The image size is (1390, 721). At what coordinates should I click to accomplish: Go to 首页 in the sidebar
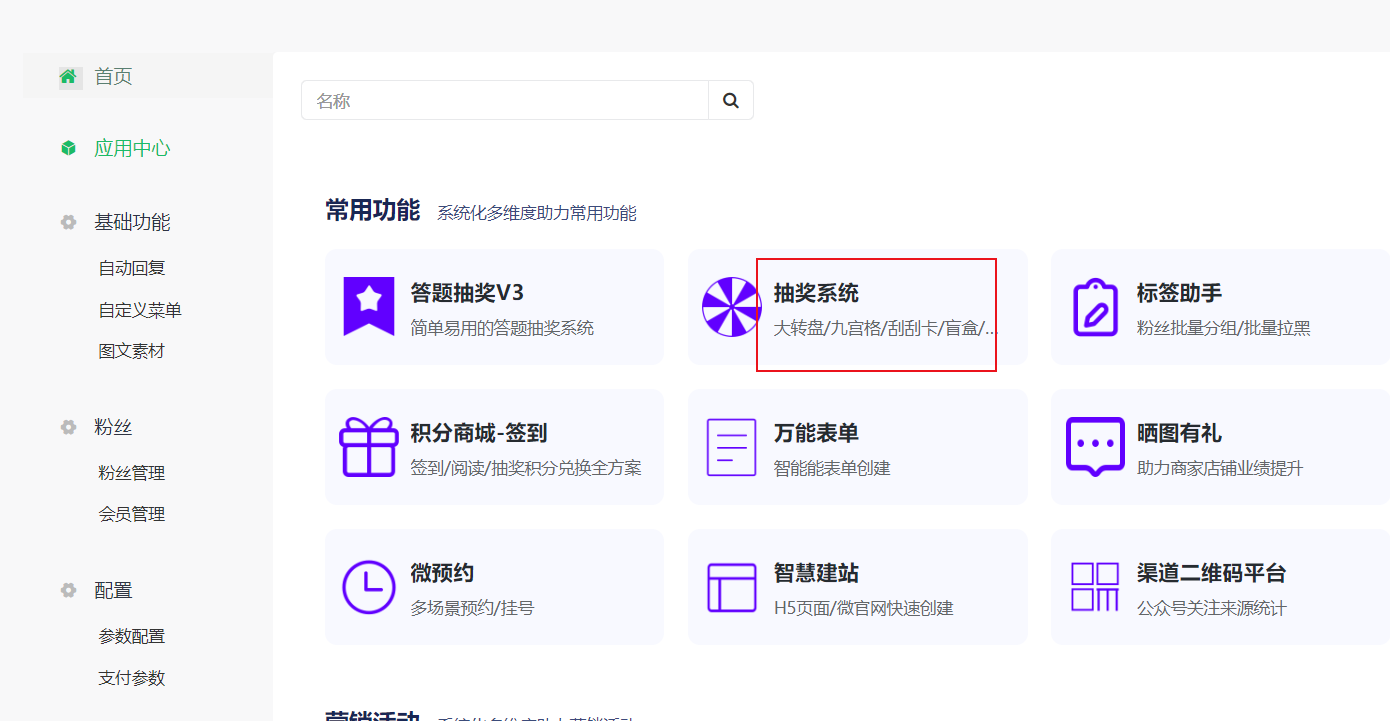(113, 77)
